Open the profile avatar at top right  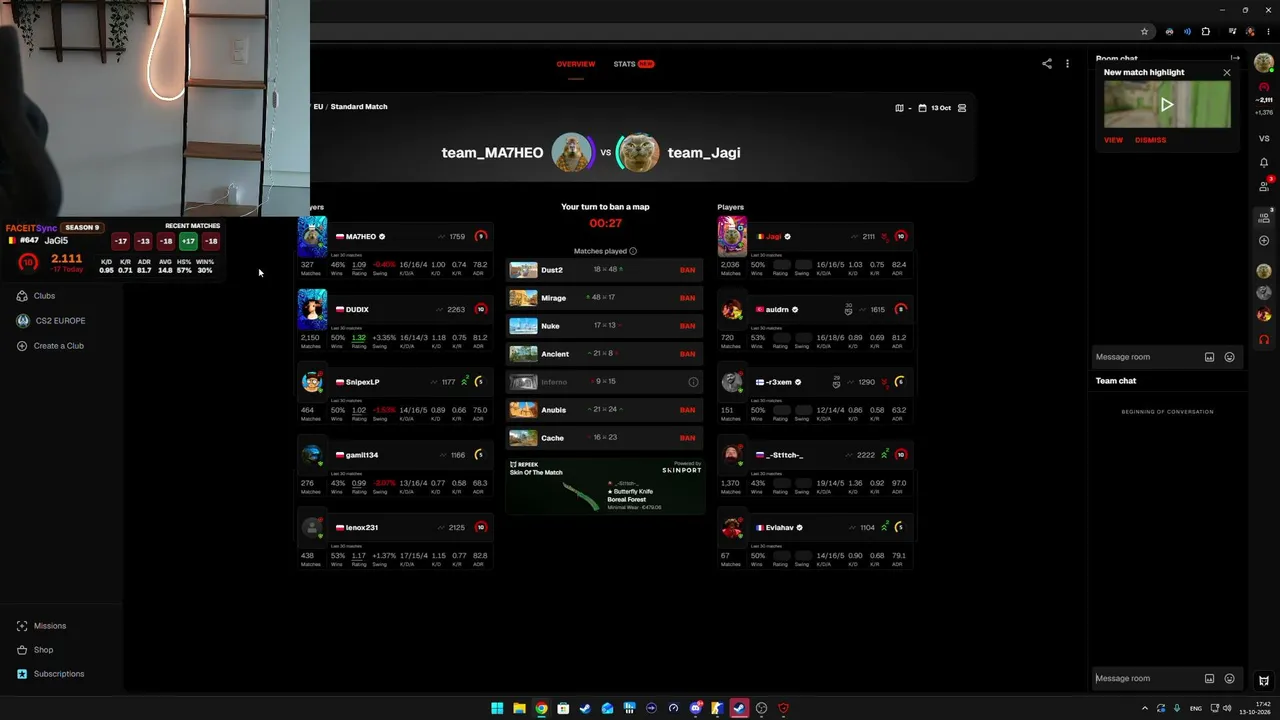tap(1264, 63)
